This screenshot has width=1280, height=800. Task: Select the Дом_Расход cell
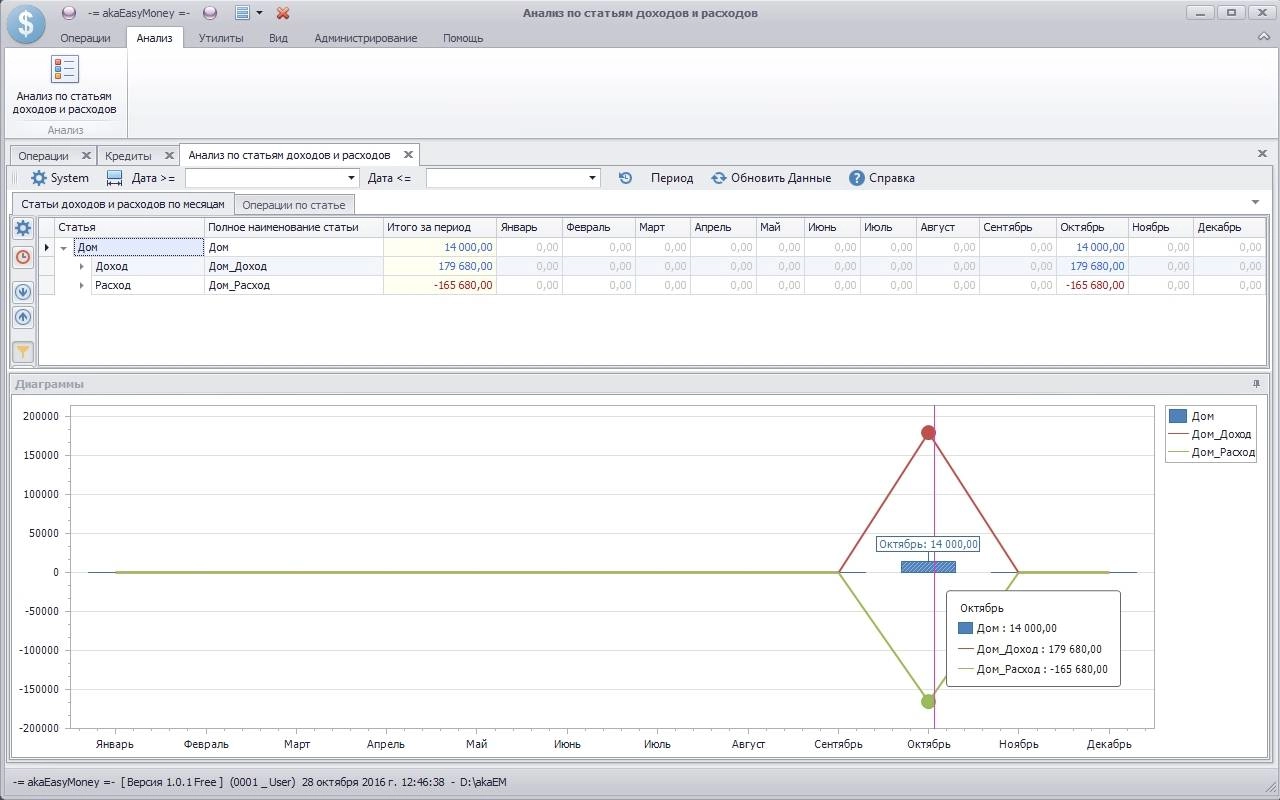(x=294, y=286)
